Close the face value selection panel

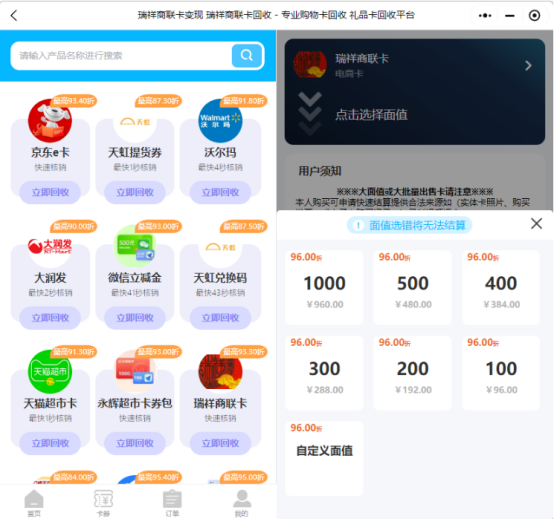536,224
